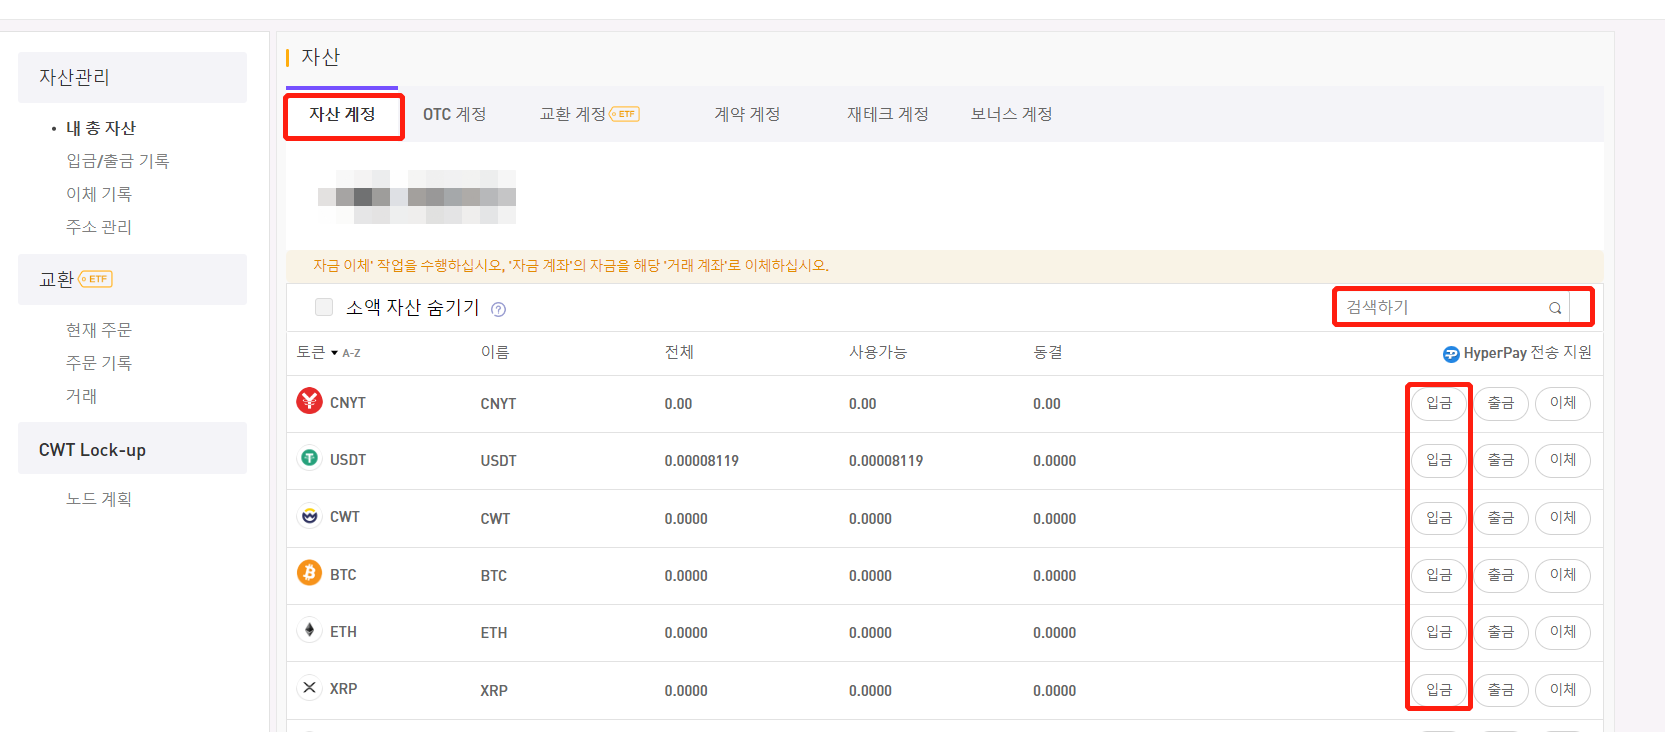Open the 계약 계정 tab
Screen dimensions: 1665x732
tap(747, 114)
